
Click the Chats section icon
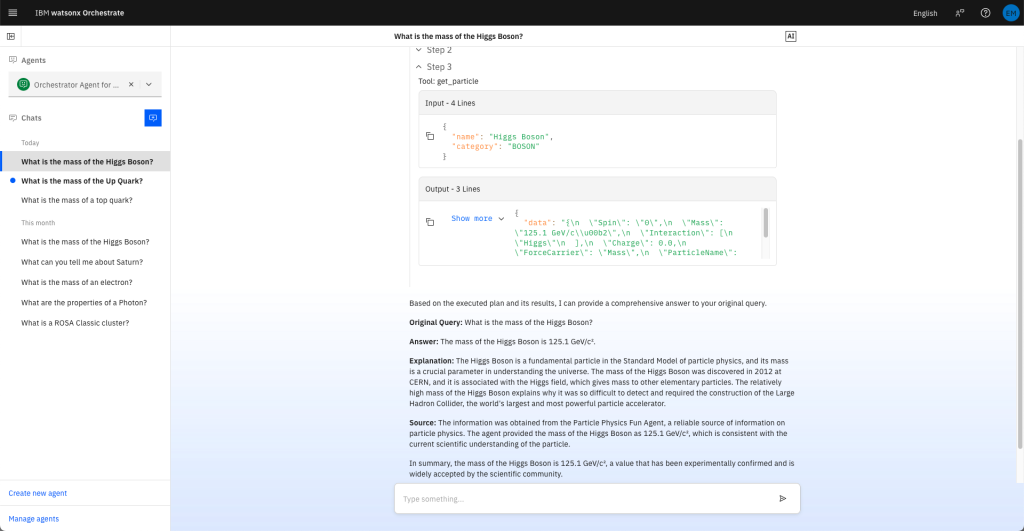(x=12, y=118)
